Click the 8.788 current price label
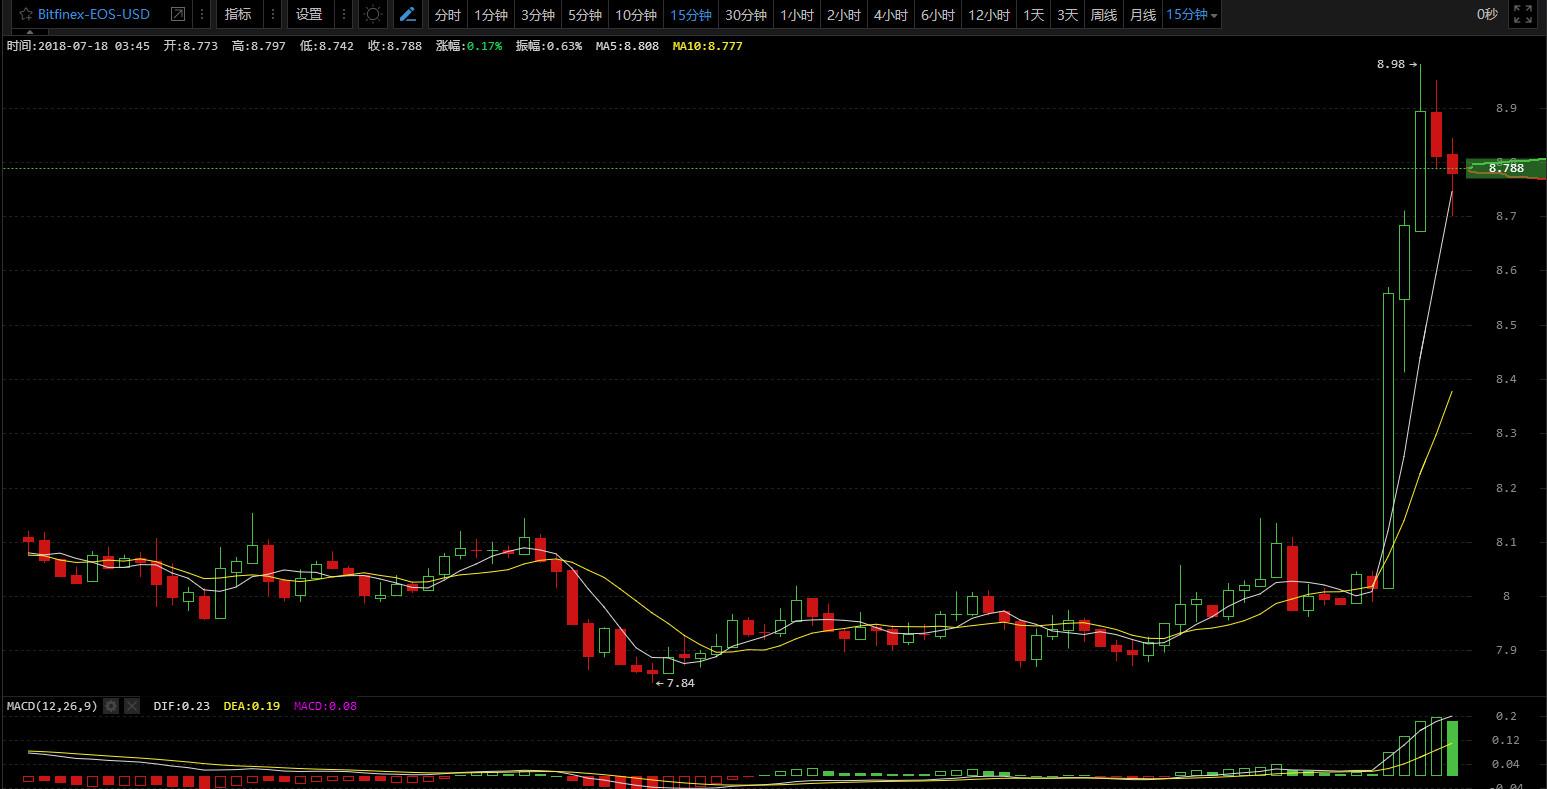Screen dimensions: 1547x789 [x=1506, y=168]
